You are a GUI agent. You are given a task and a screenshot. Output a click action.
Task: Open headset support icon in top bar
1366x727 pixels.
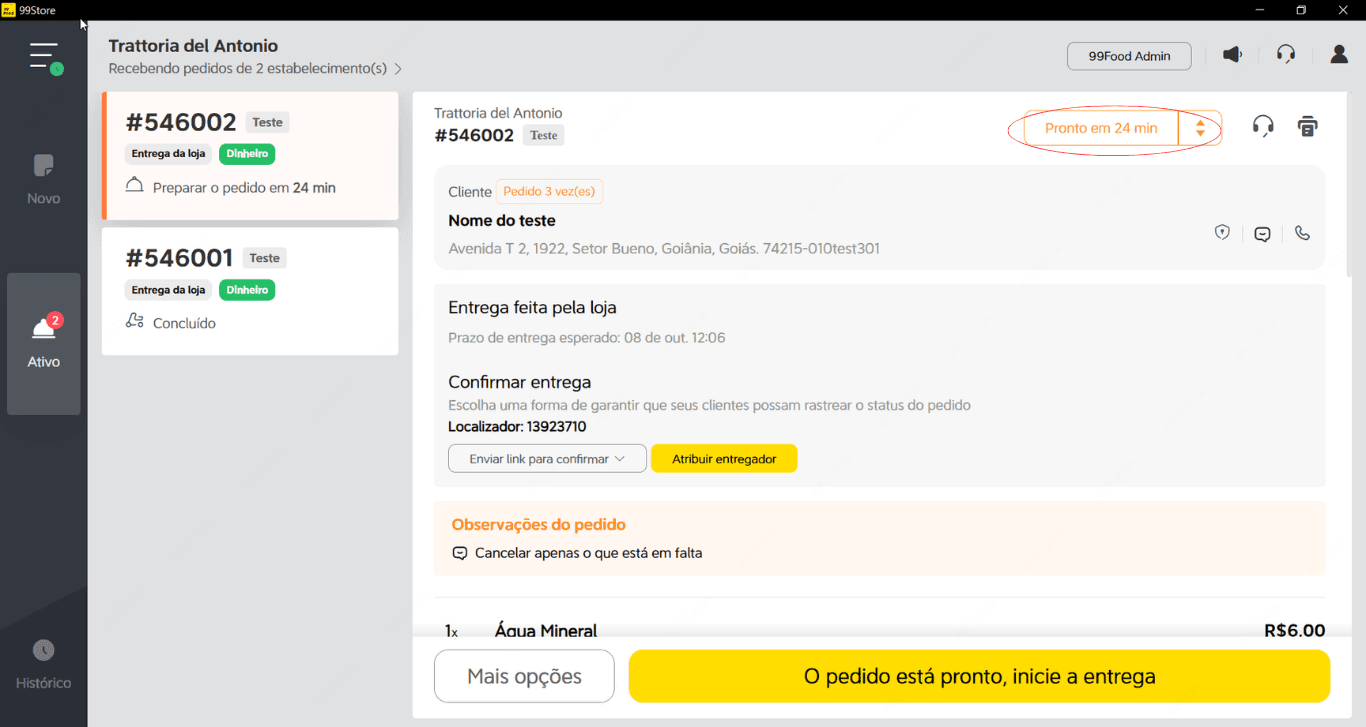coord(1286,55)
